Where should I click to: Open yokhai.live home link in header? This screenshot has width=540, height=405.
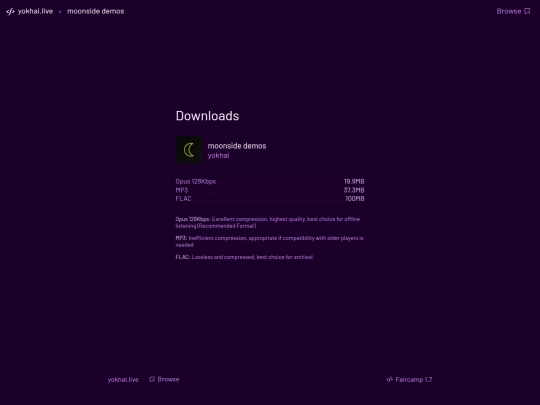(x=35, y=11)
